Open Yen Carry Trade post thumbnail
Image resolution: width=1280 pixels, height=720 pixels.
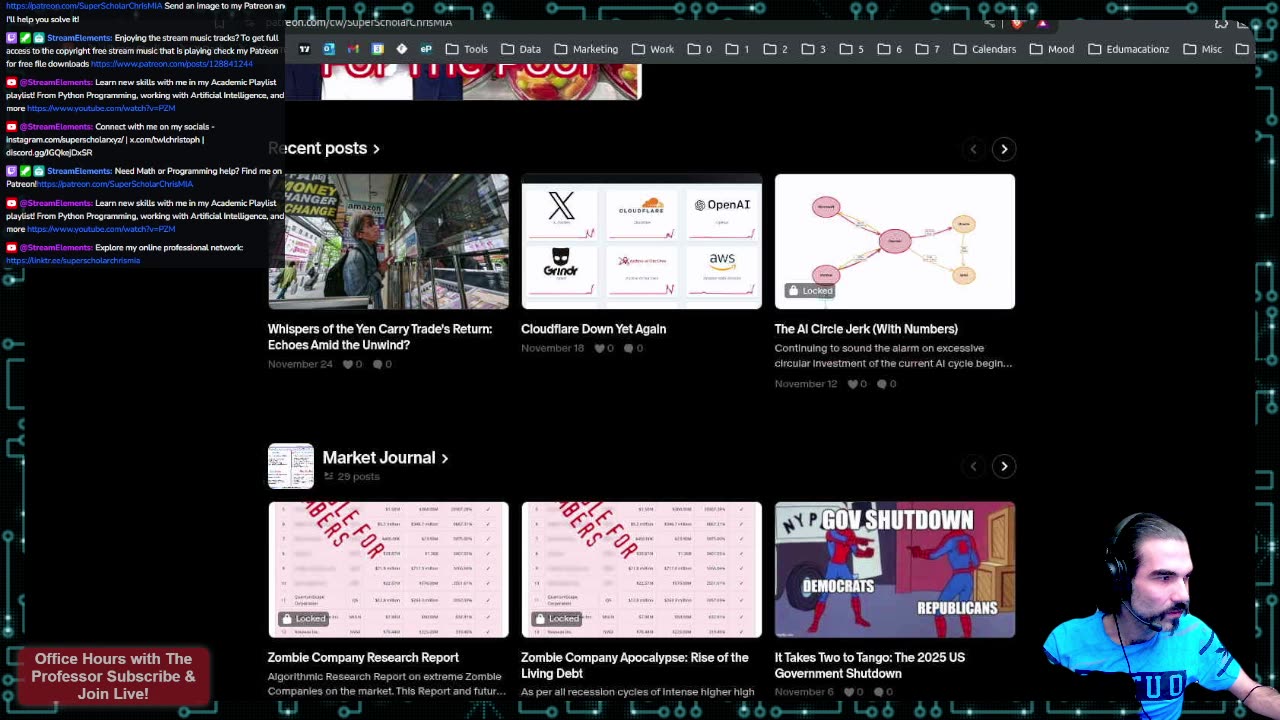[x=388, y=241]
